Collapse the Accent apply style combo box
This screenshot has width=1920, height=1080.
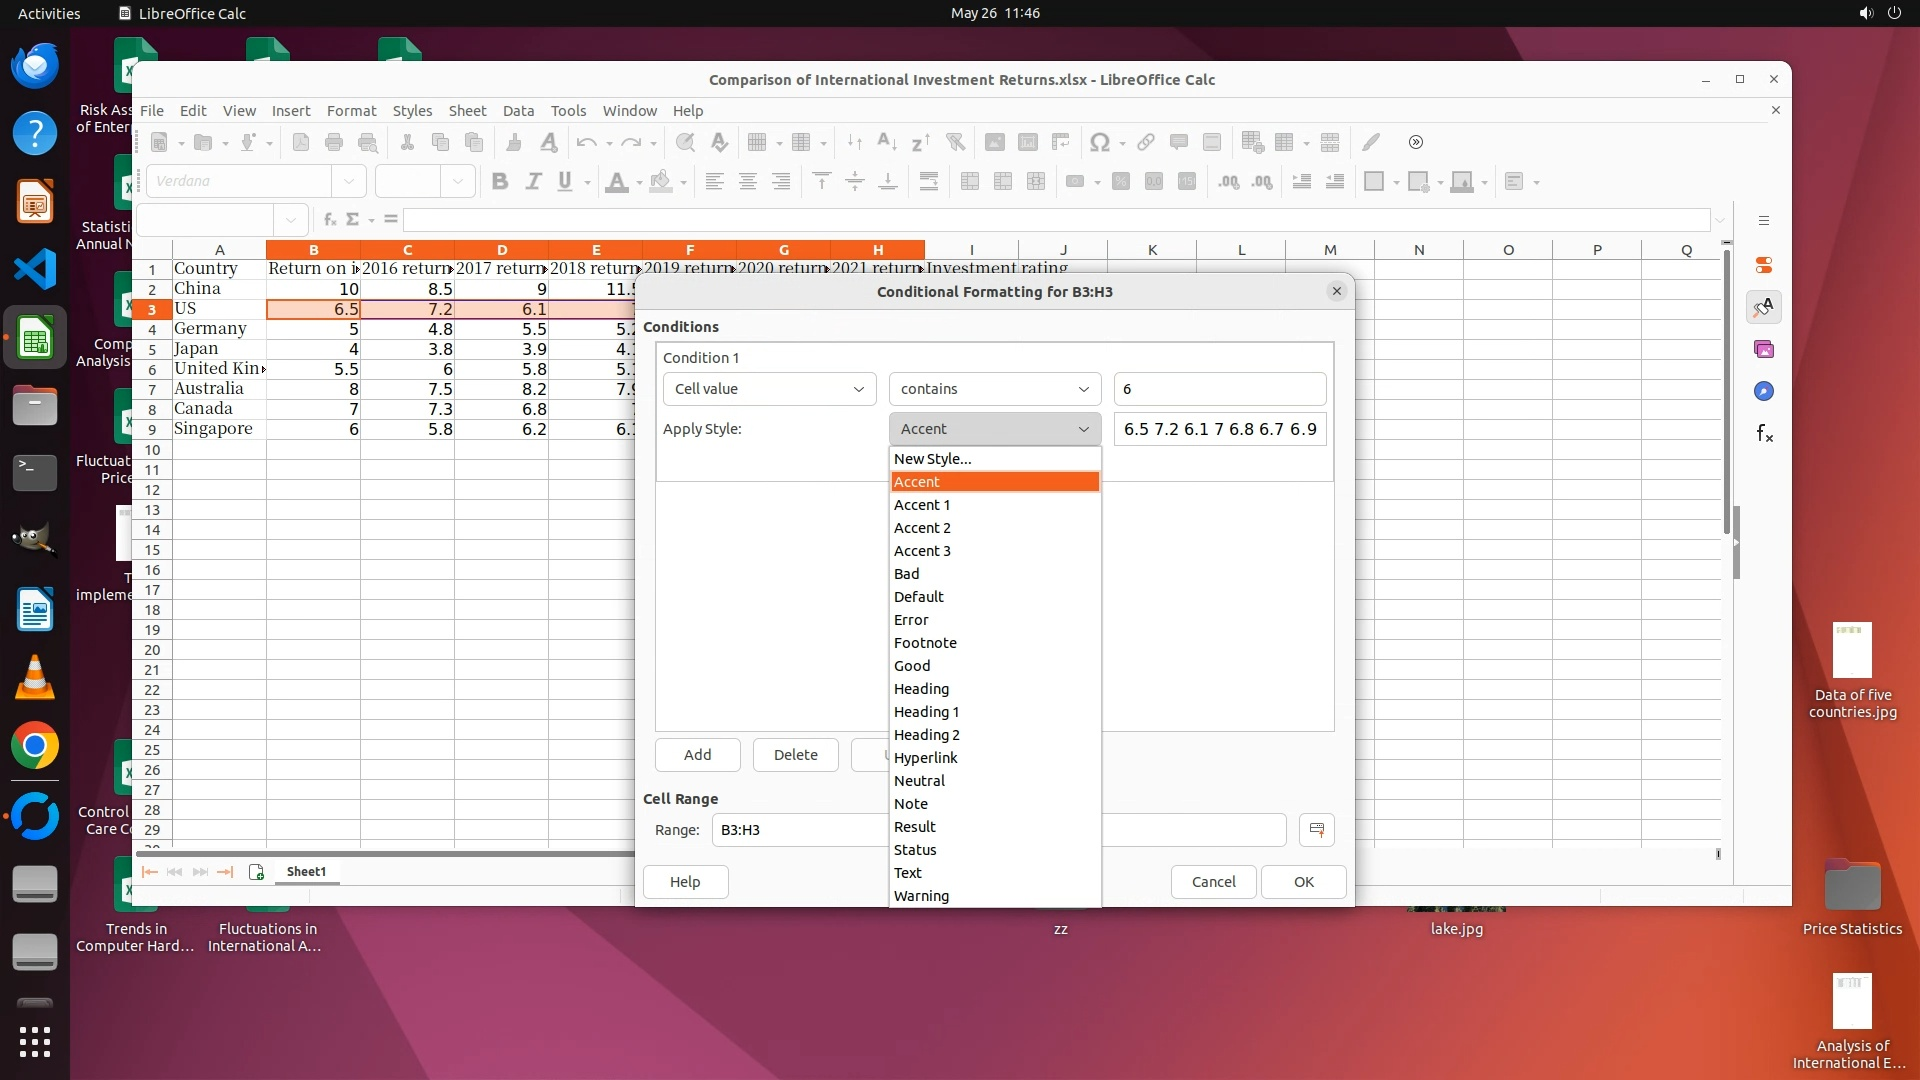coord(994,429)
